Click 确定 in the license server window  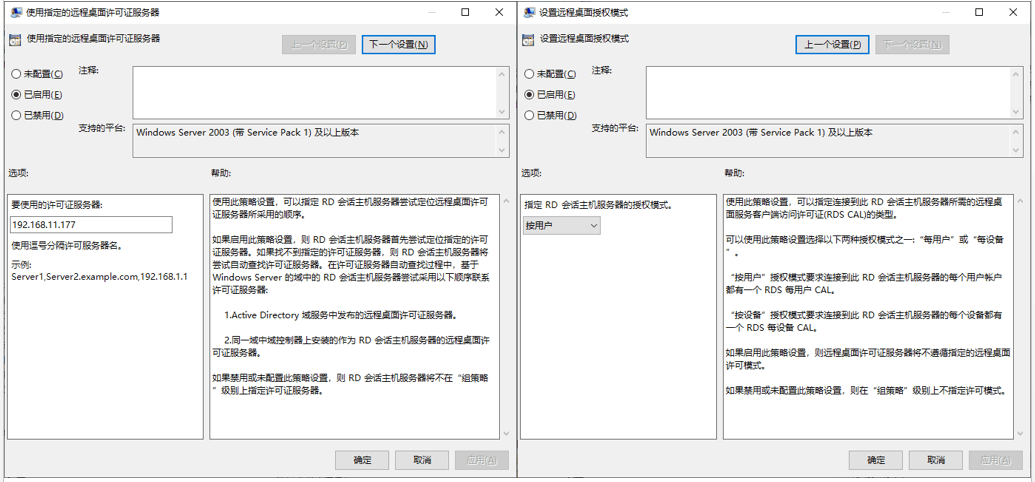point(362,460)
